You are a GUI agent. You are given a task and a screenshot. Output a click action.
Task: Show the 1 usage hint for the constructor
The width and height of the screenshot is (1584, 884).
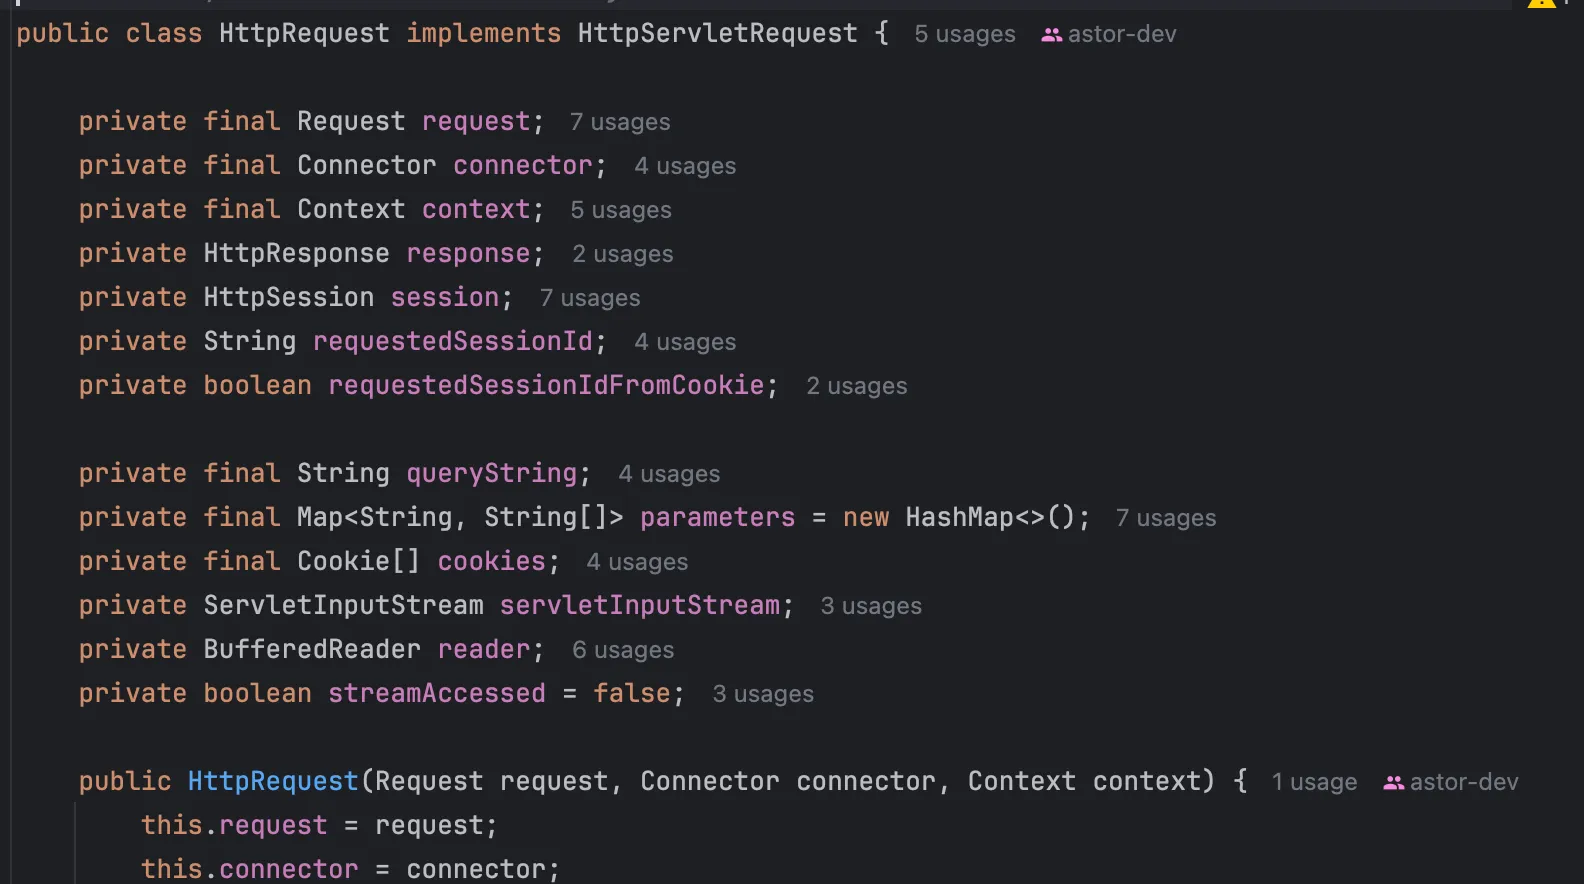pos(1313,783)
